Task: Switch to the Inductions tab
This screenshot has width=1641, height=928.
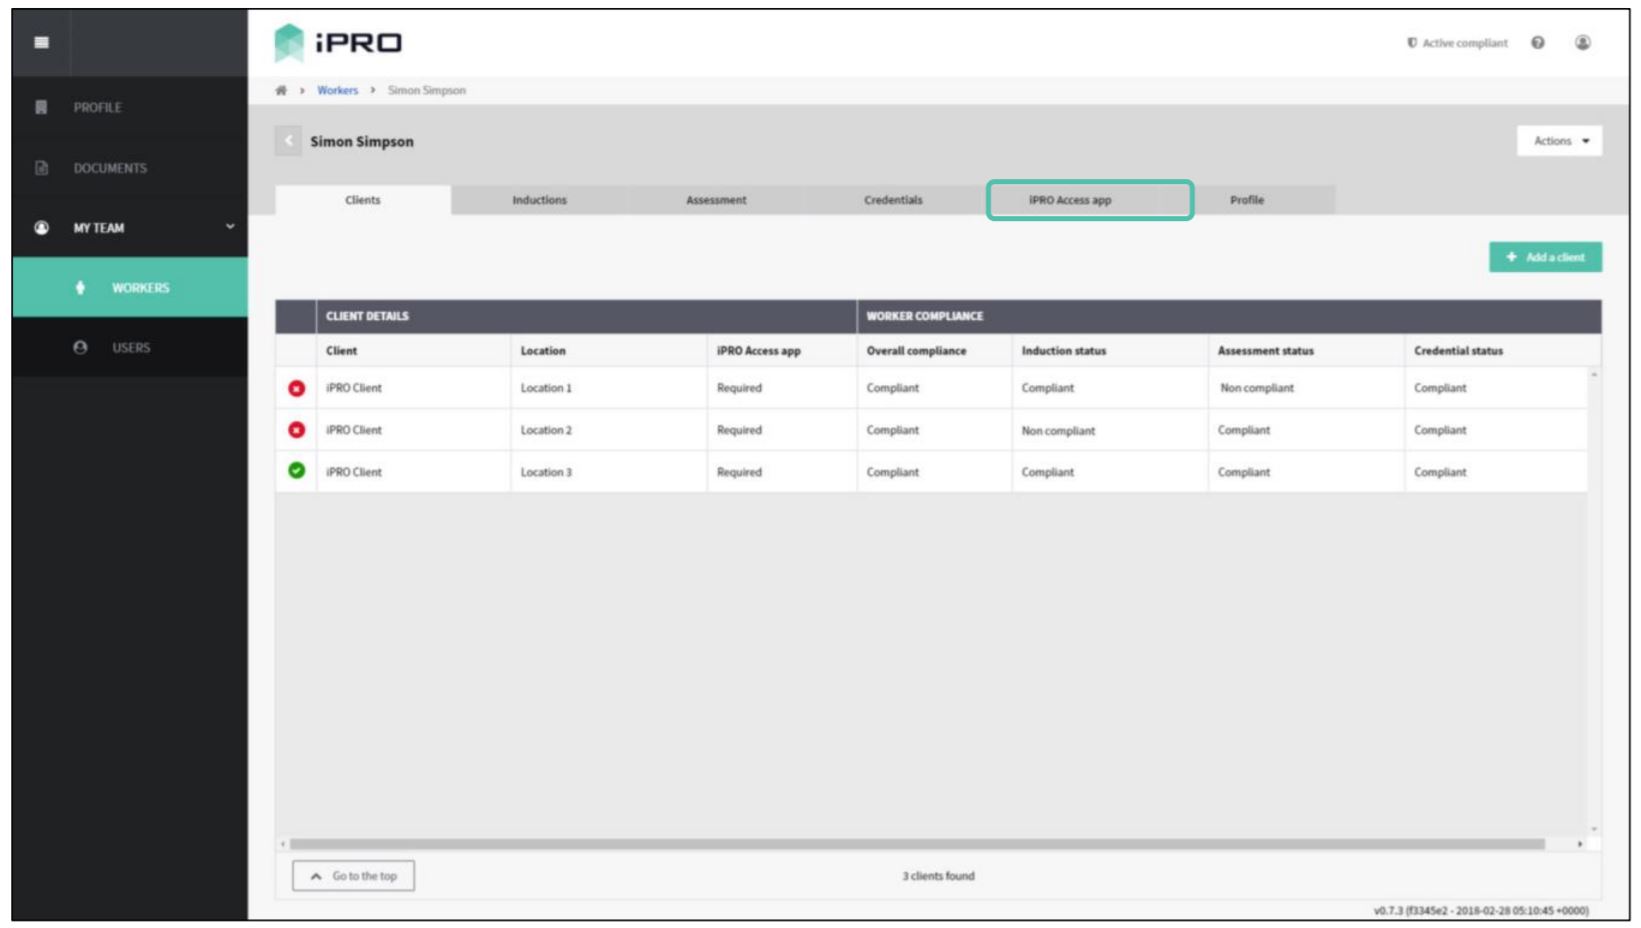Action: click(x=539, y=200)
